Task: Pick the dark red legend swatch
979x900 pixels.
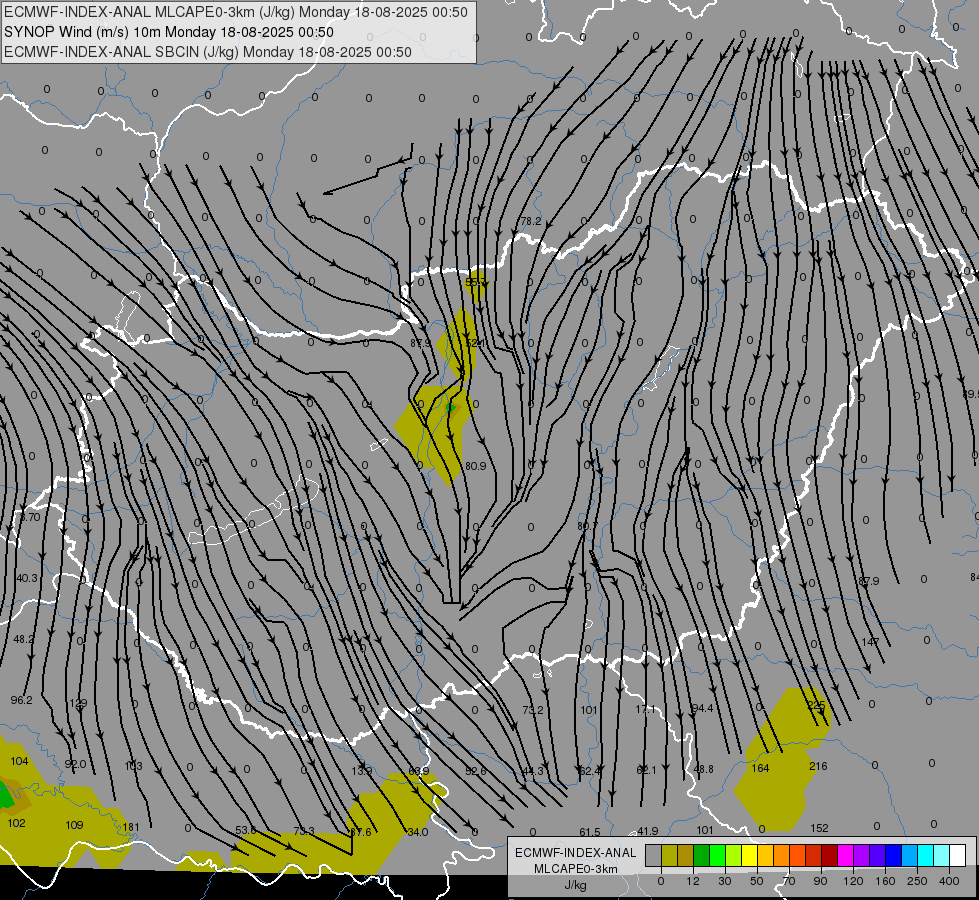Action: pyautogui.click(x=829, y=856)
